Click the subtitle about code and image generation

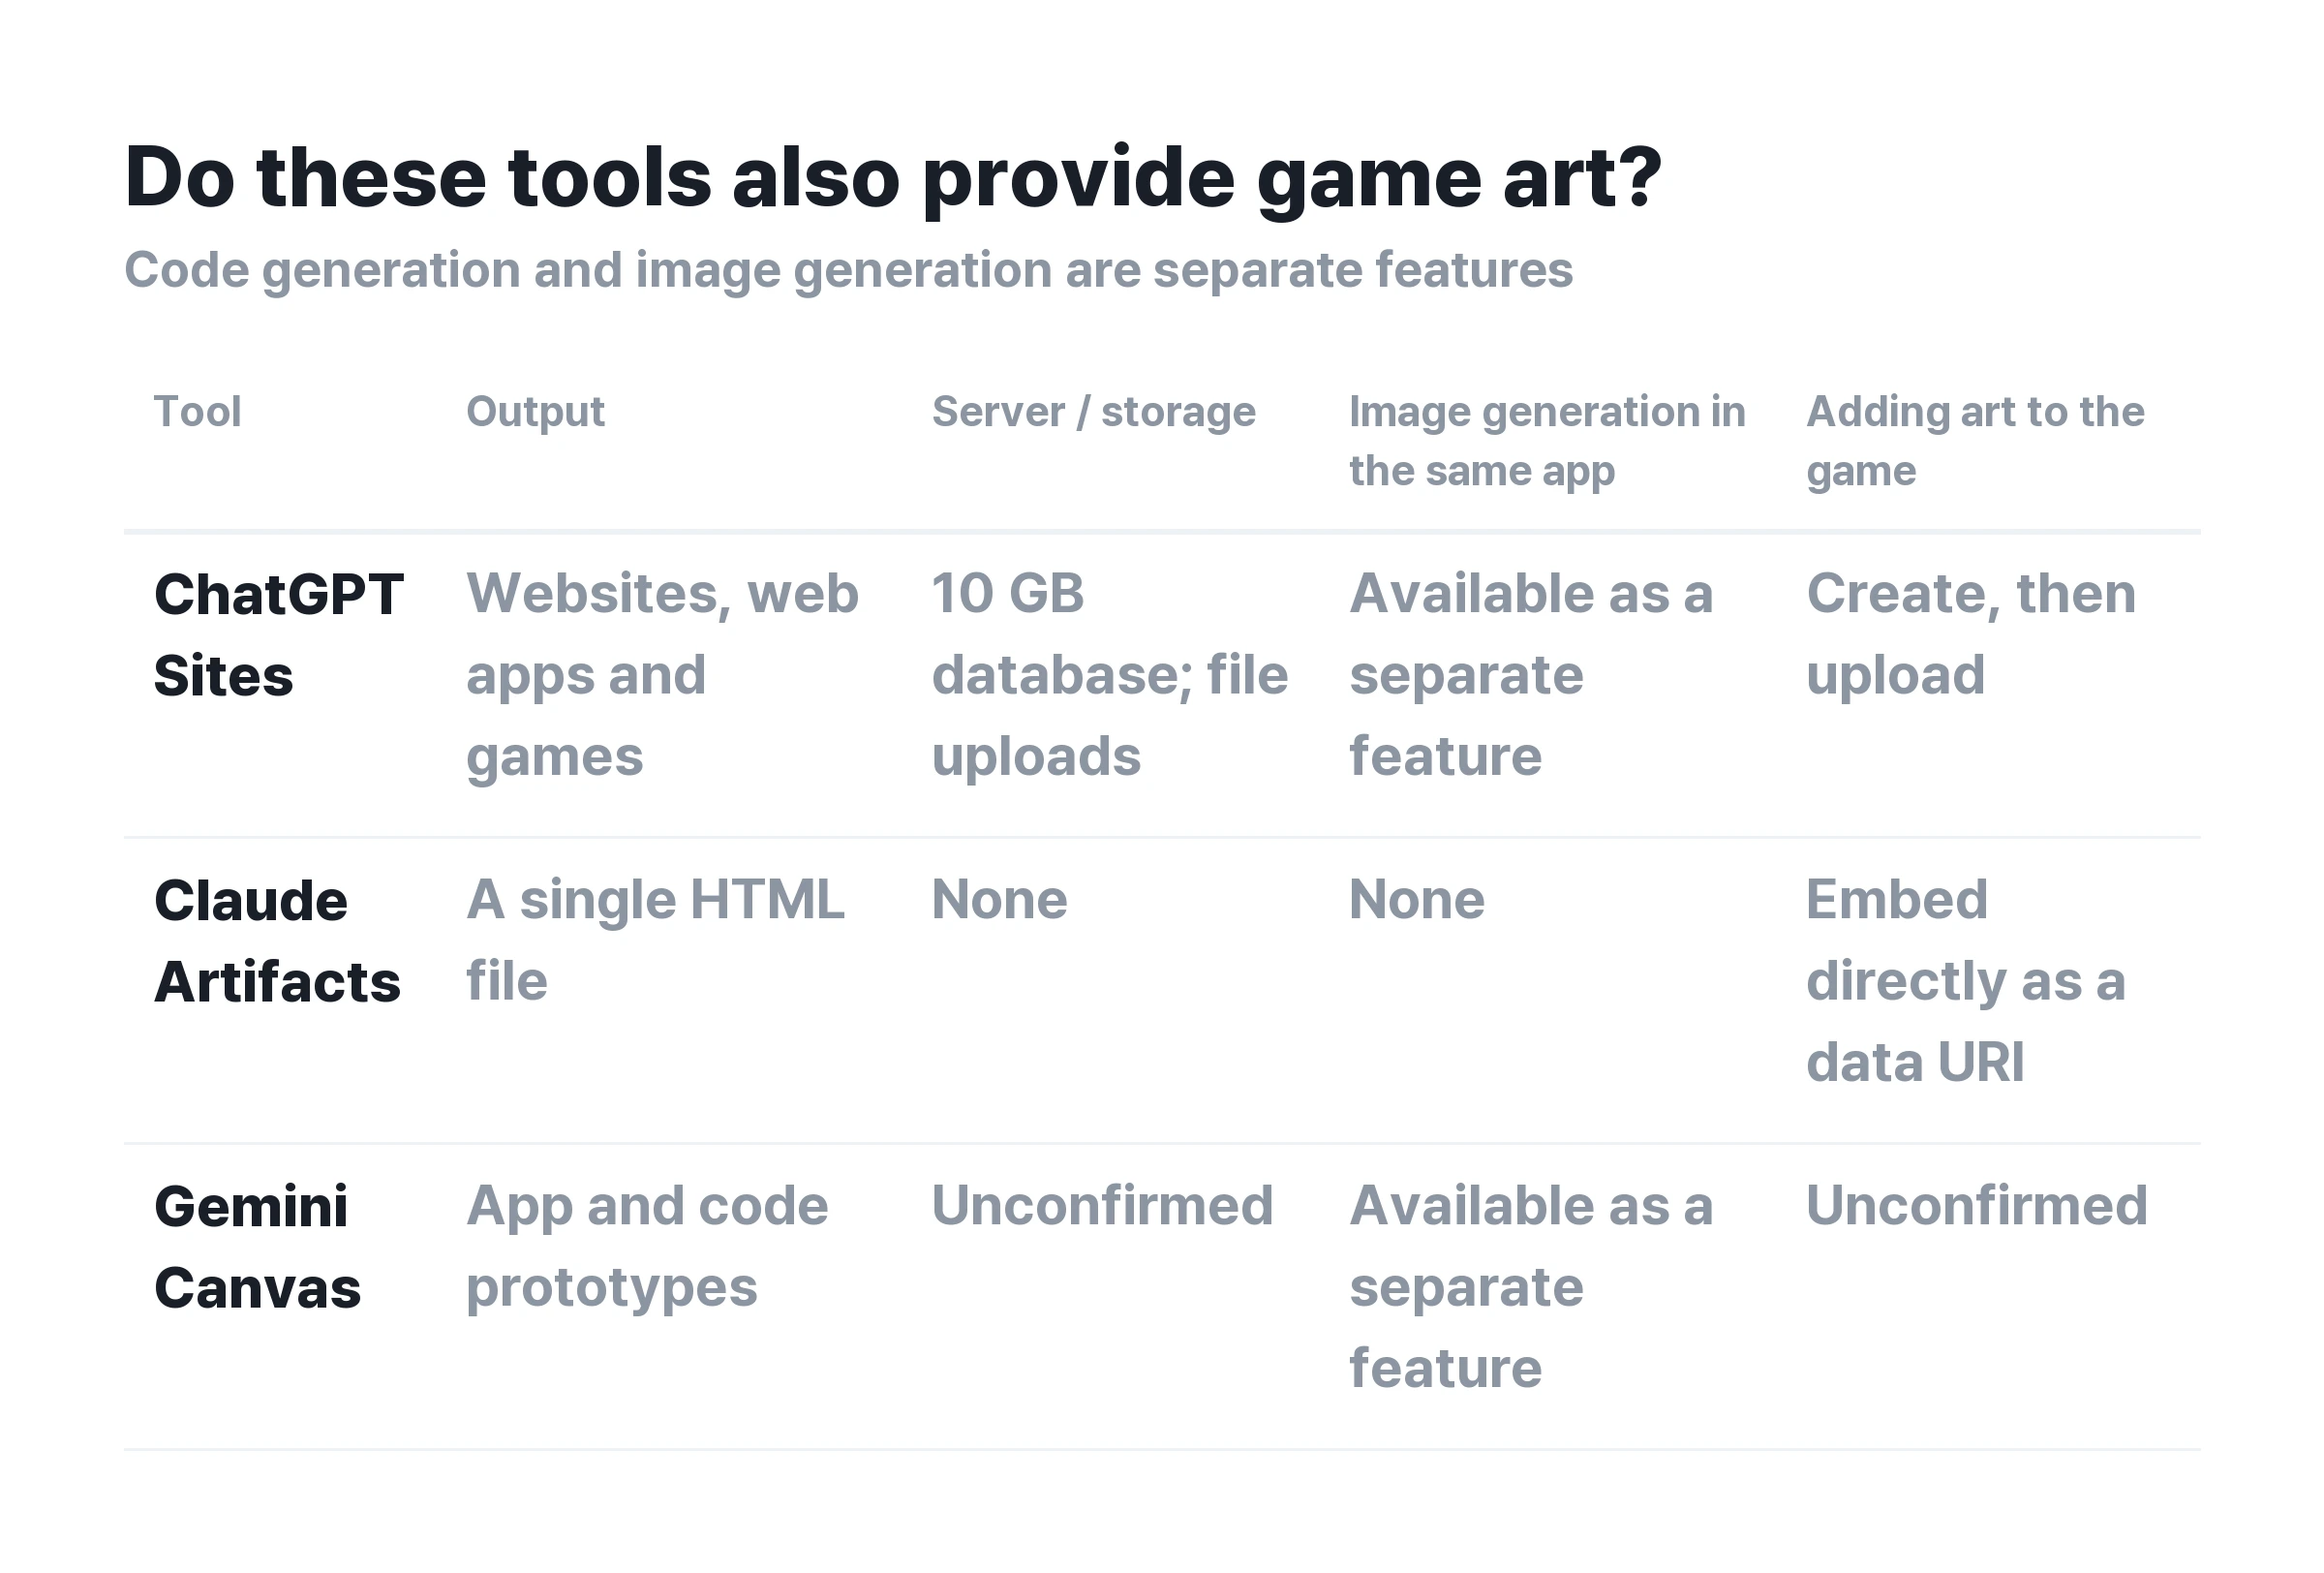848,271
